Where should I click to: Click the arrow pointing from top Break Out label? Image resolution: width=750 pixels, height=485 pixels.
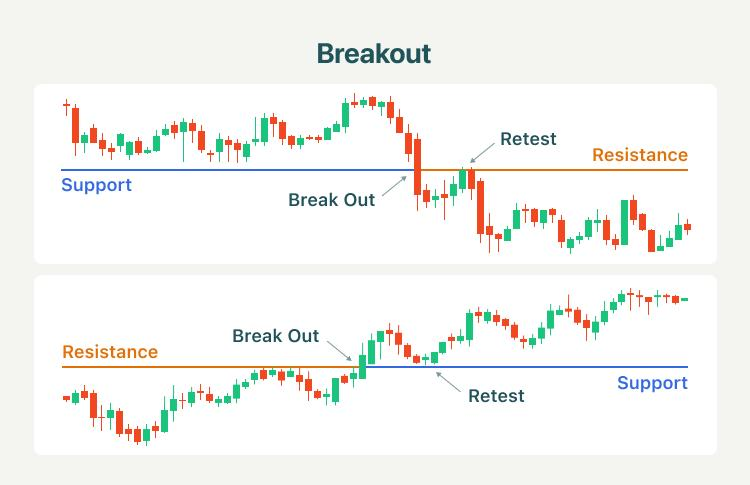click(x=394, y=186)
